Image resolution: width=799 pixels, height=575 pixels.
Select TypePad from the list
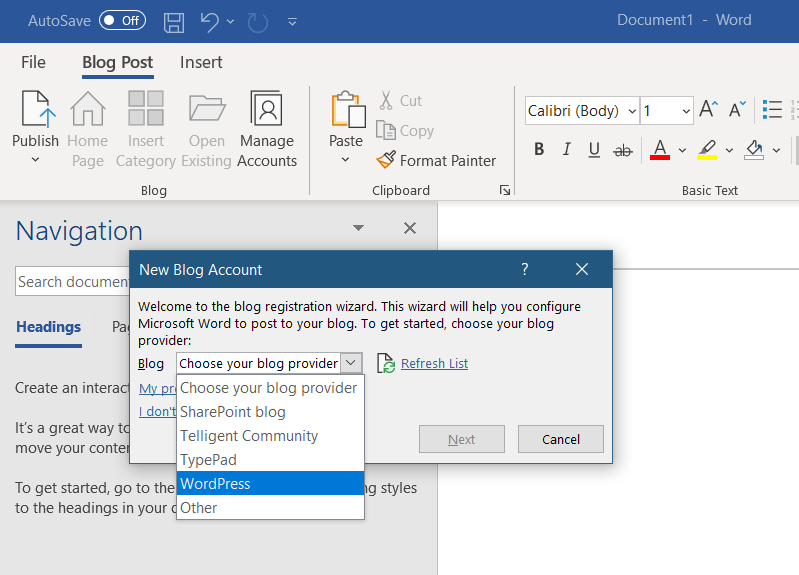click(270, 460)
